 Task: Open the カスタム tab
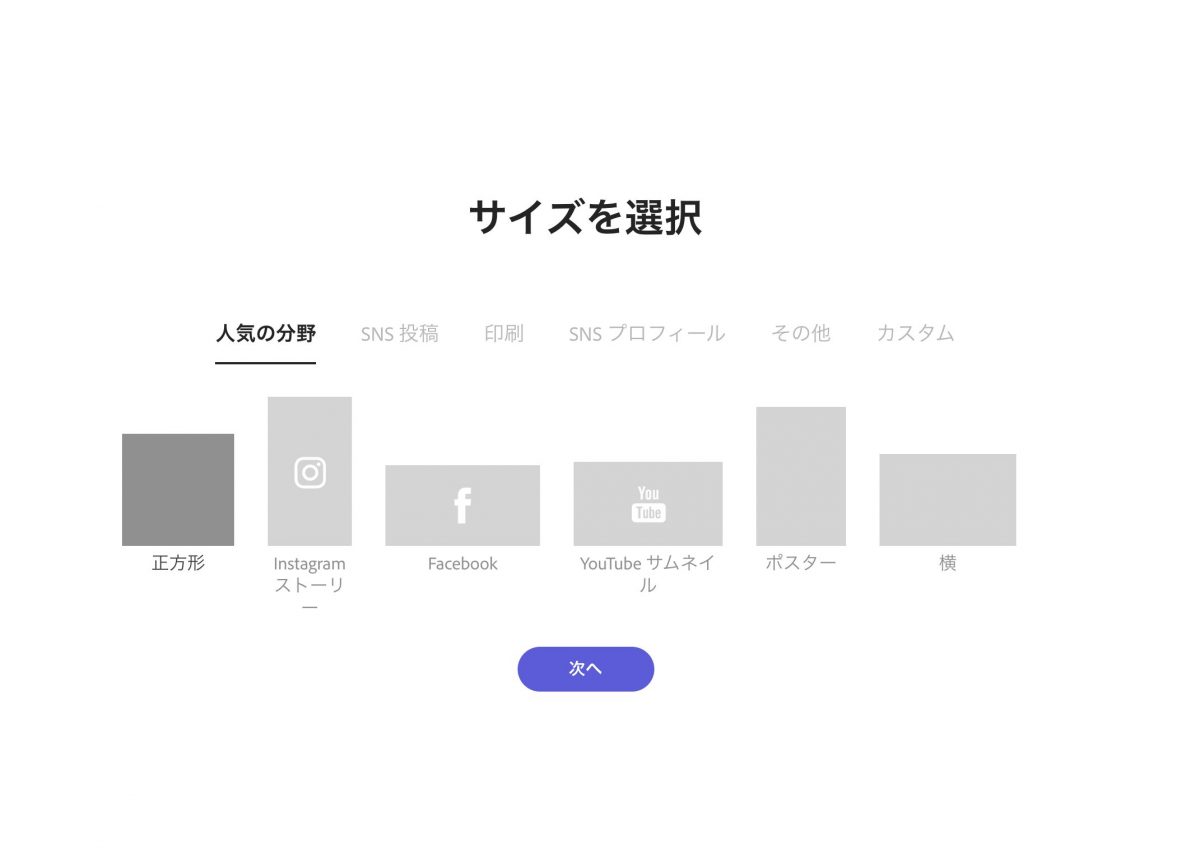pyautogui.click(x=915, y=334)
